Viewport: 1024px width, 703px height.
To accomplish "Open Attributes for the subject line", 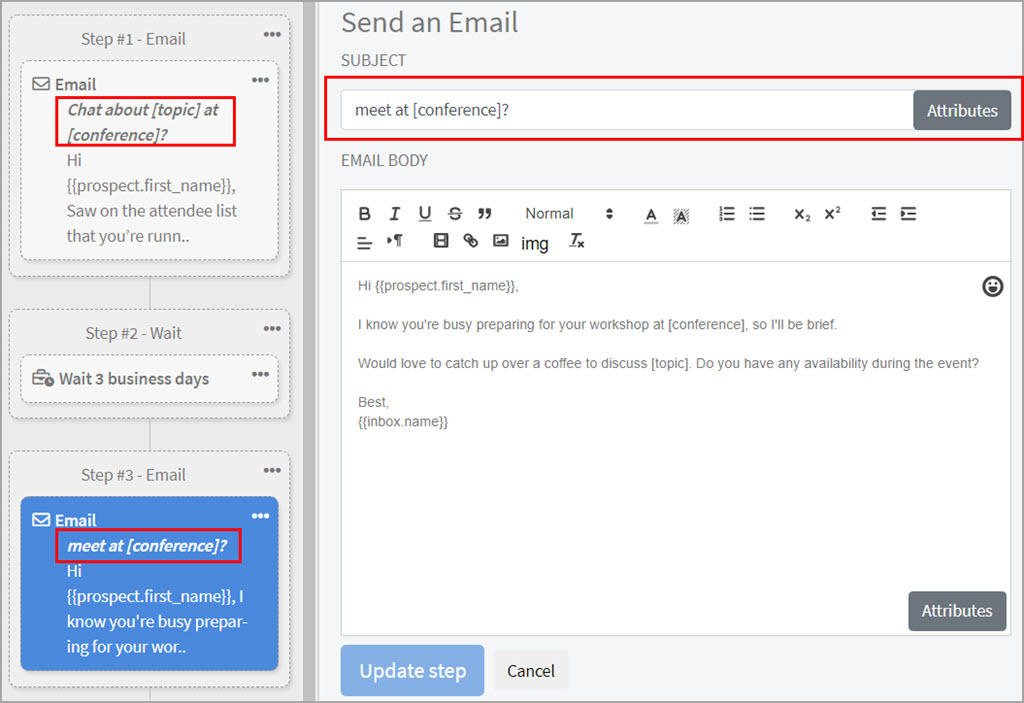I will coord(962,110).
